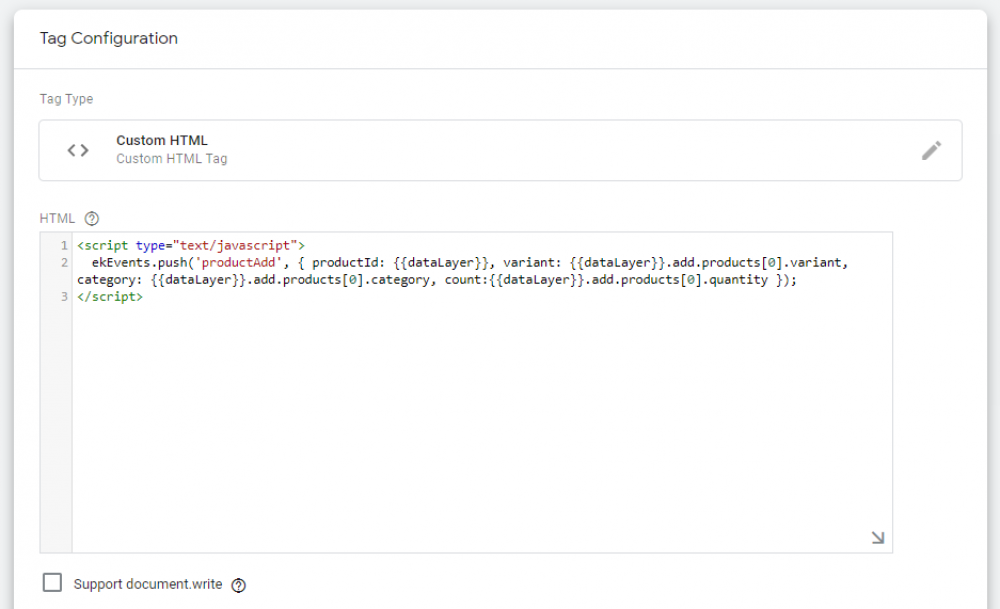This screenshot has width=1000, height=609.
Task: Click the ekEvents.push code on line 2
Action: coord(140,263)
